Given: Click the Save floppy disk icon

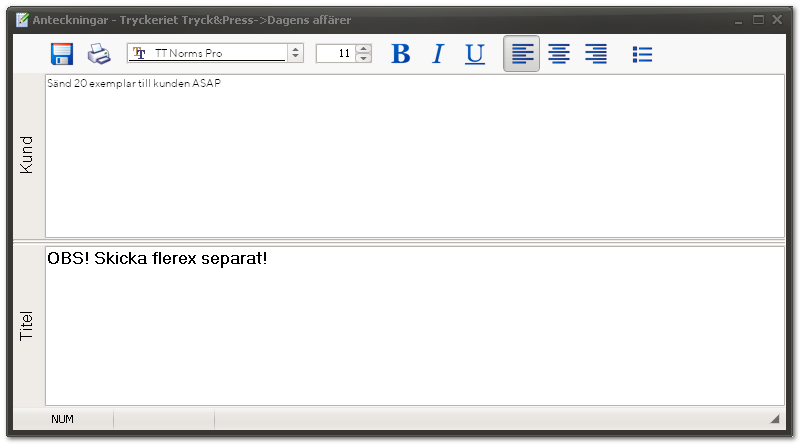Looking at the screenshot, I should (x=62, y=54).
